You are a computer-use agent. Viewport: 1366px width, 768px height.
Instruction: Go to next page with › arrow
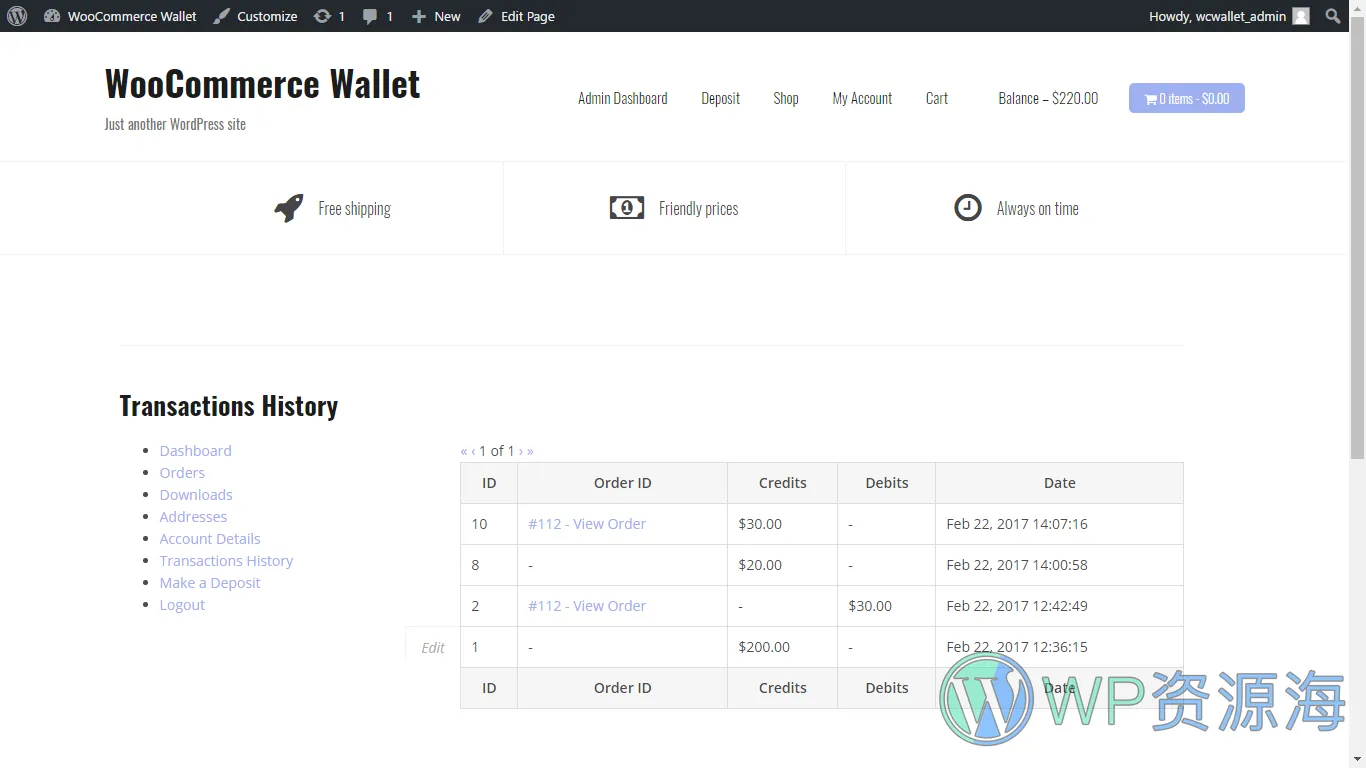pyautogui.click(x=521, y=451)
